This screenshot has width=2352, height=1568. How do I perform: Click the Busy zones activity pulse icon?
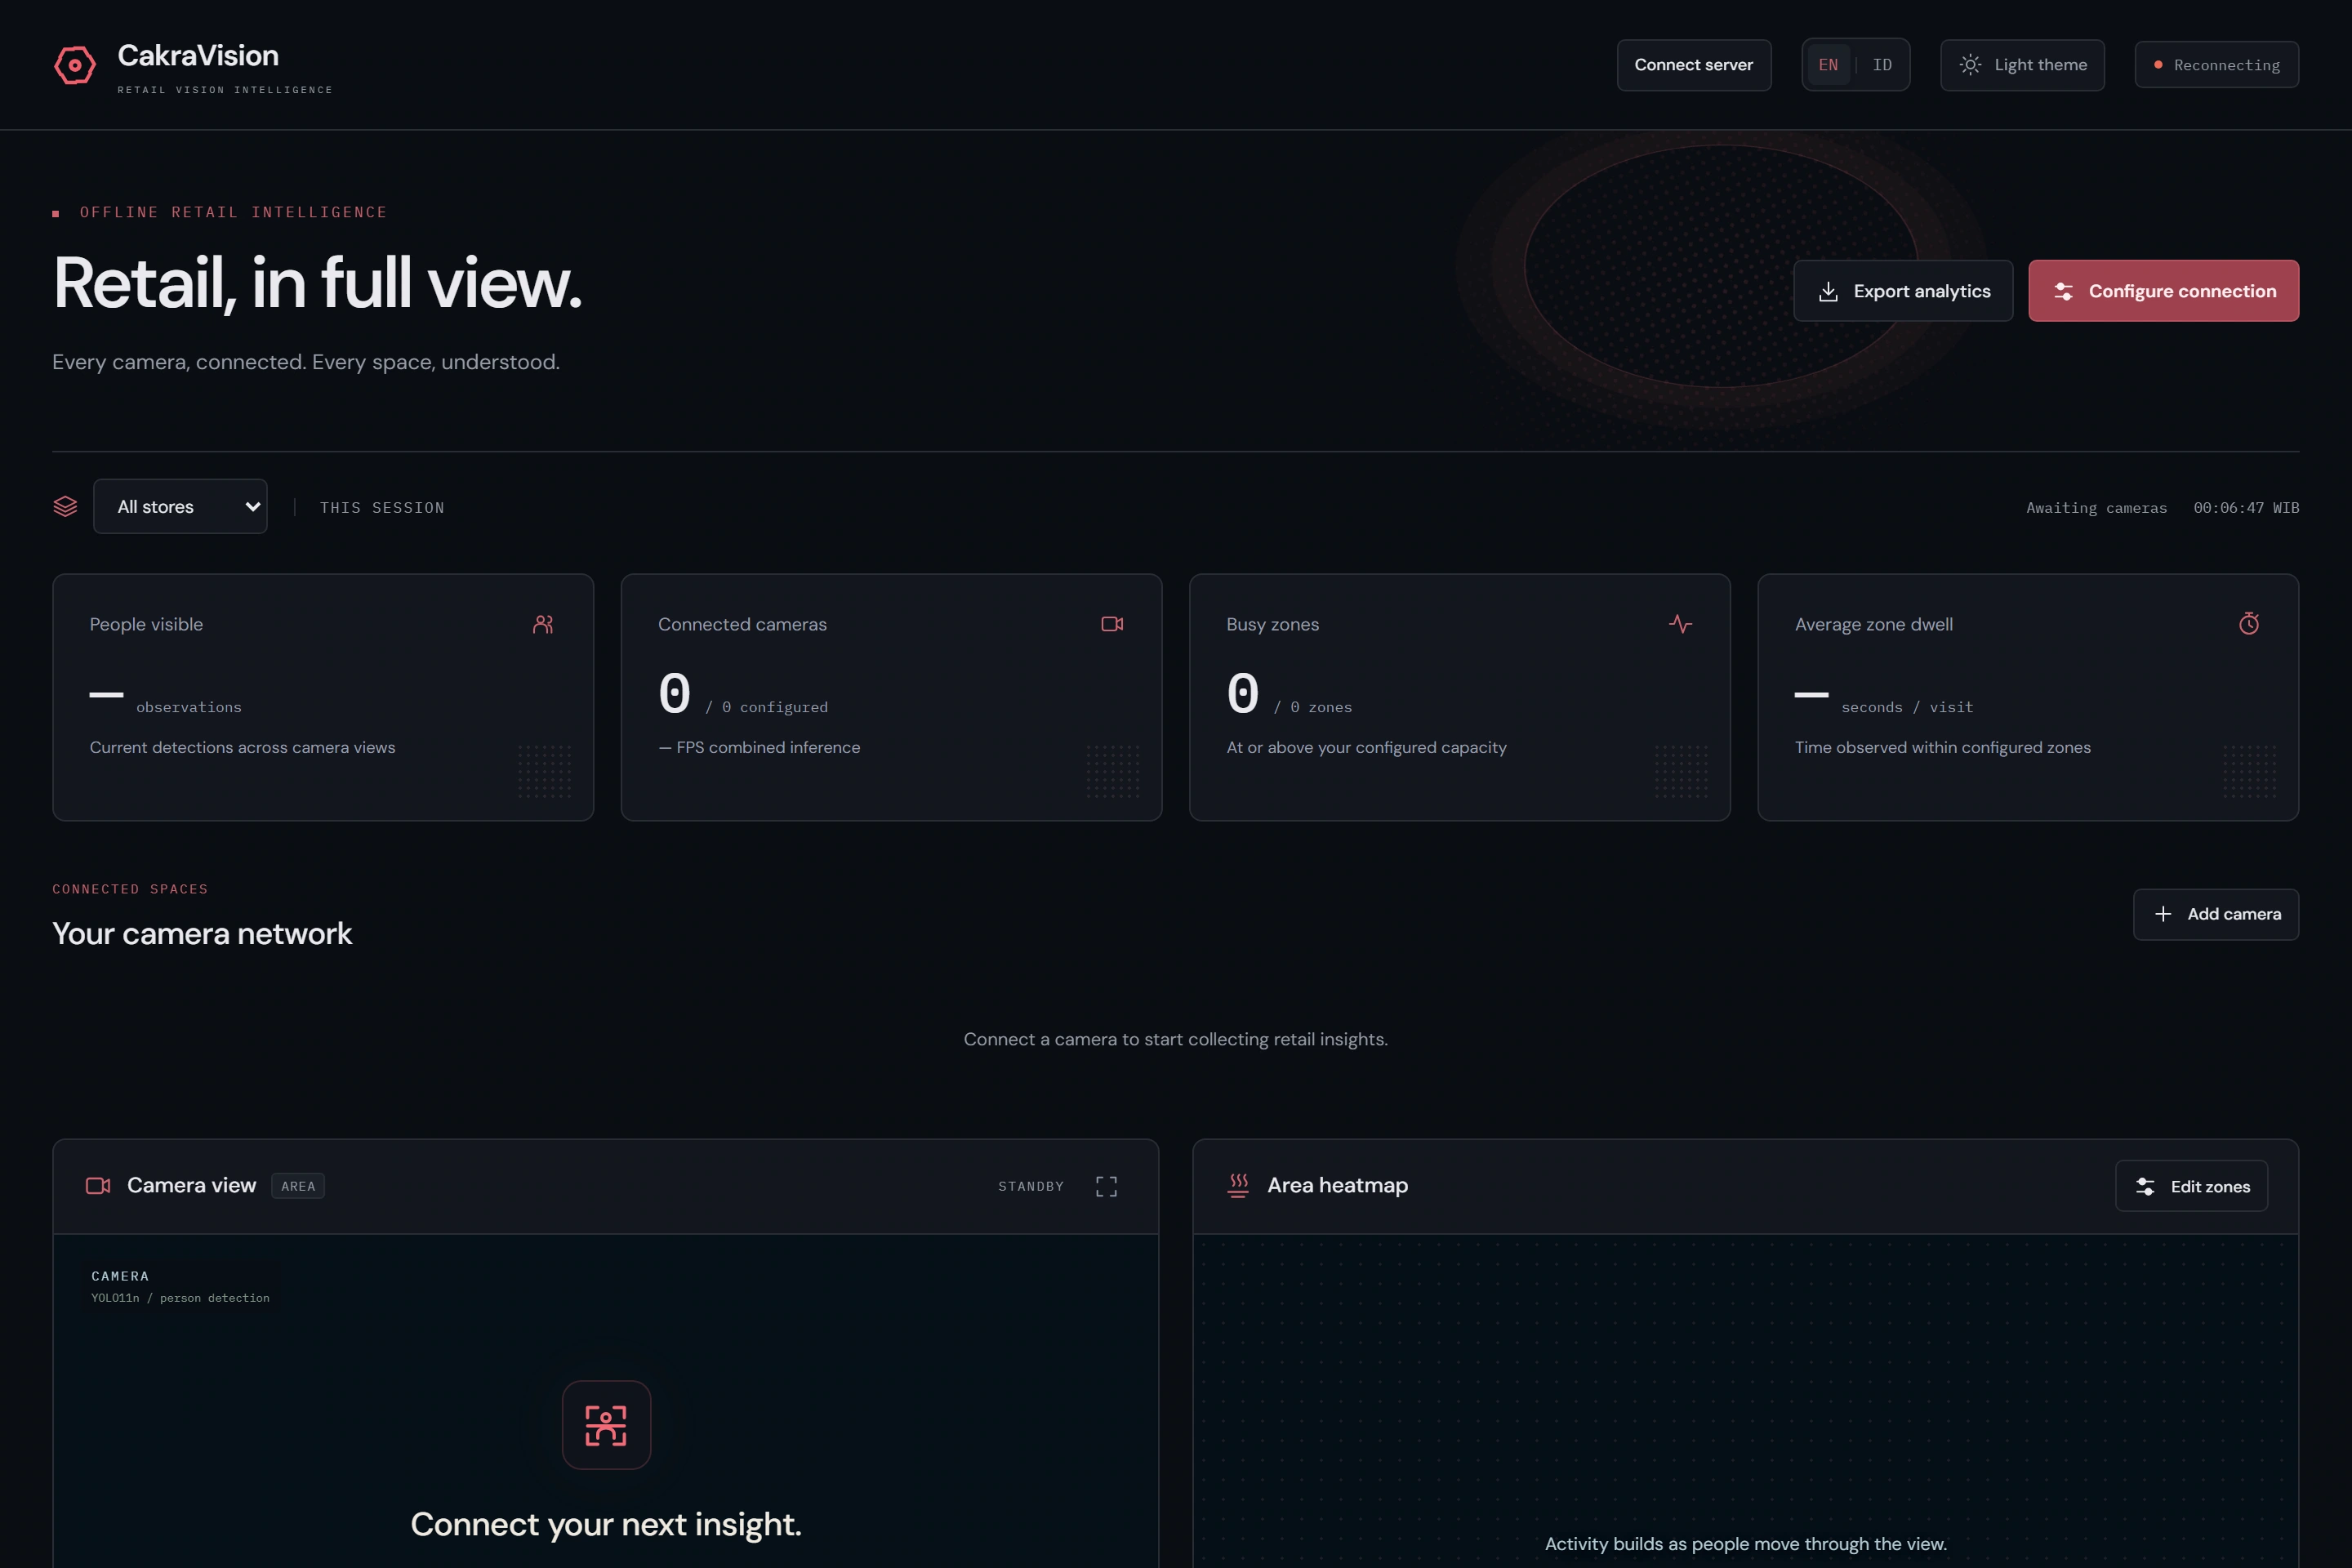click(x=1680, y=624)
